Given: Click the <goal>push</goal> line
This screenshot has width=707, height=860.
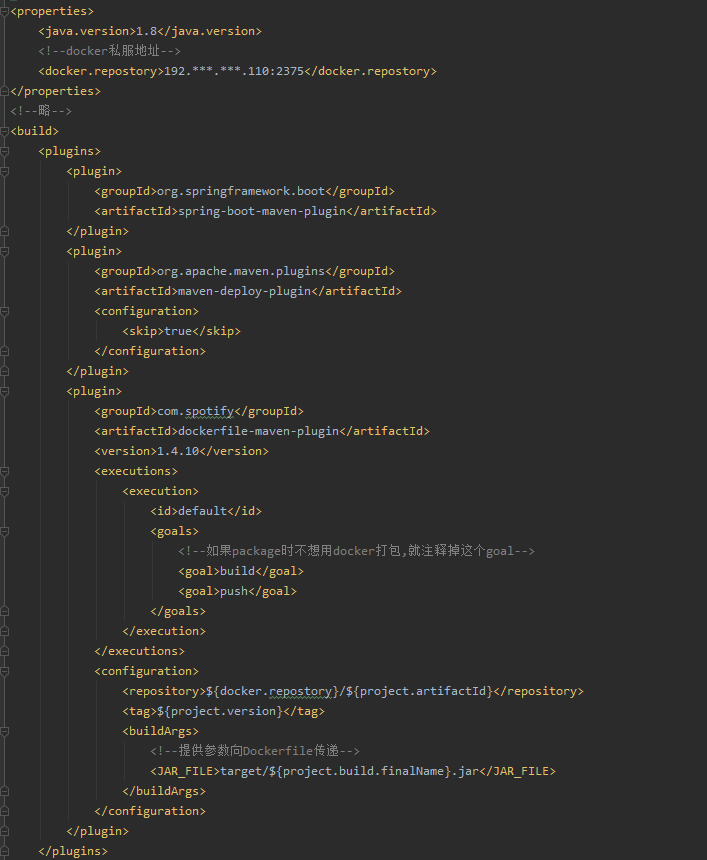Looking at the screenshot, I should [237, 591].
